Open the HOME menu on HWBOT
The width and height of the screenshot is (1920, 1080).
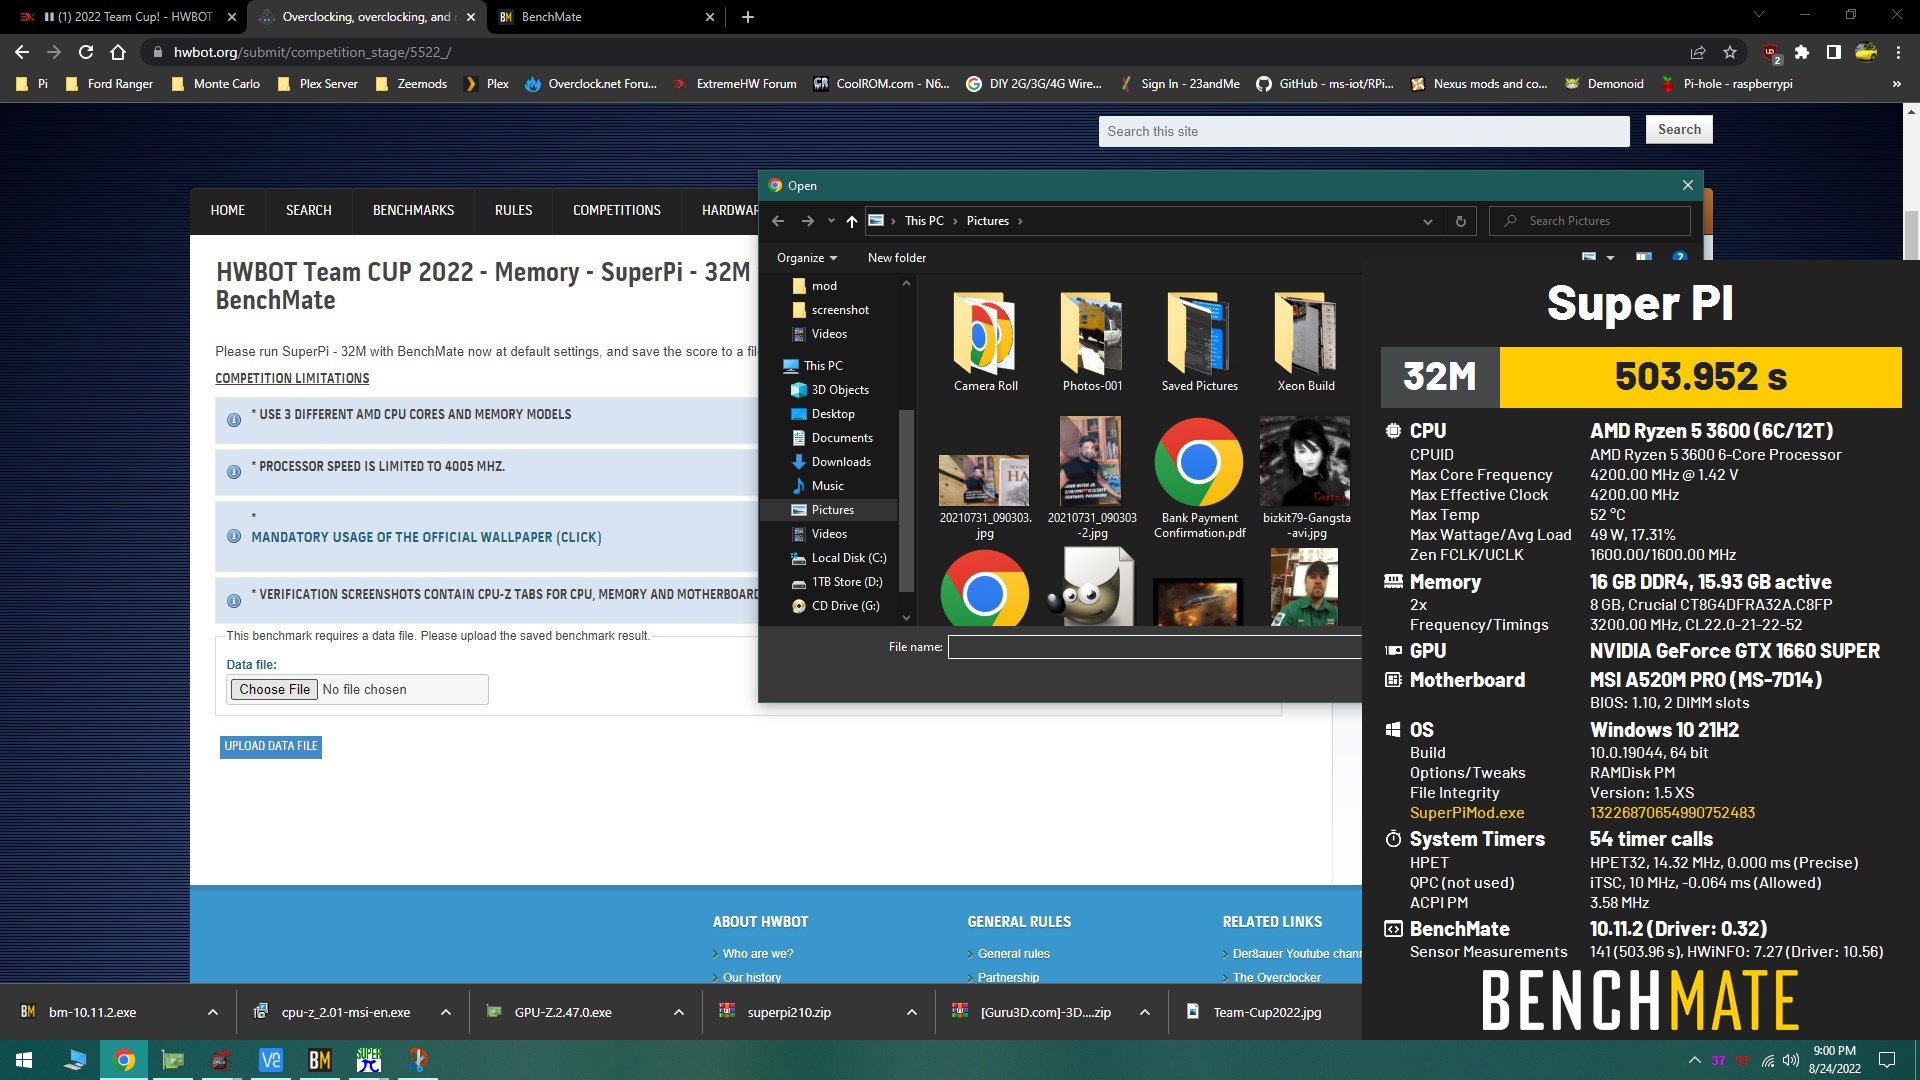228,211
